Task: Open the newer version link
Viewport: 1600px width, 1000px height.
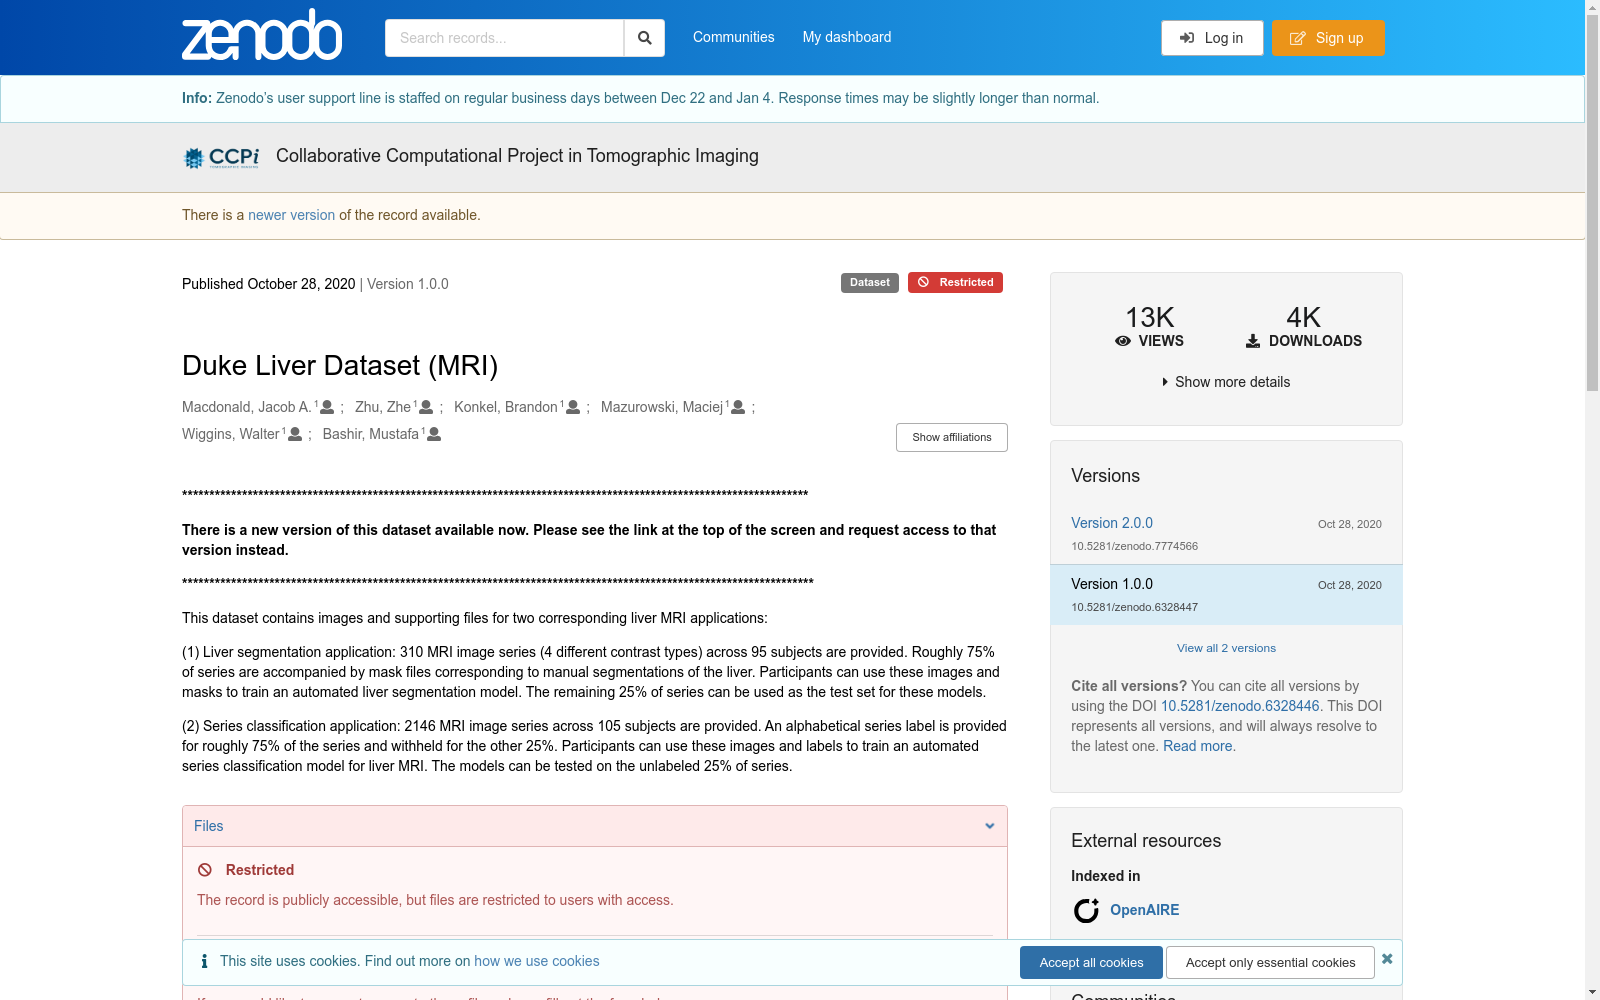Action: (291, 215)
